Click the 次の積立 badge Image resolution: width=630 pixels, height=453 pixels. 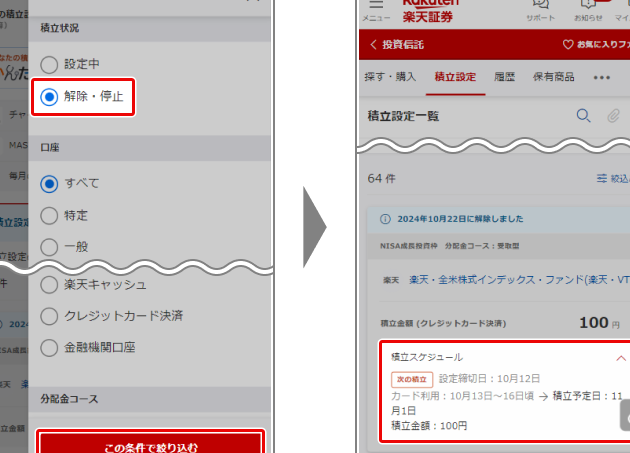click(412, 379)
